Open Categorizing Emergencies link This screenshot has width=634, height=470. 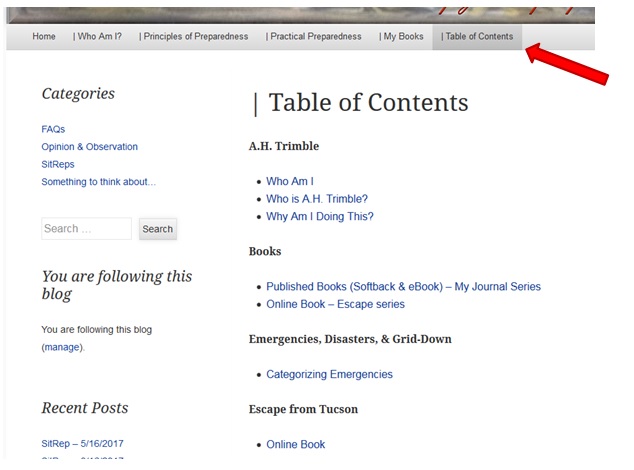point(329,374)
